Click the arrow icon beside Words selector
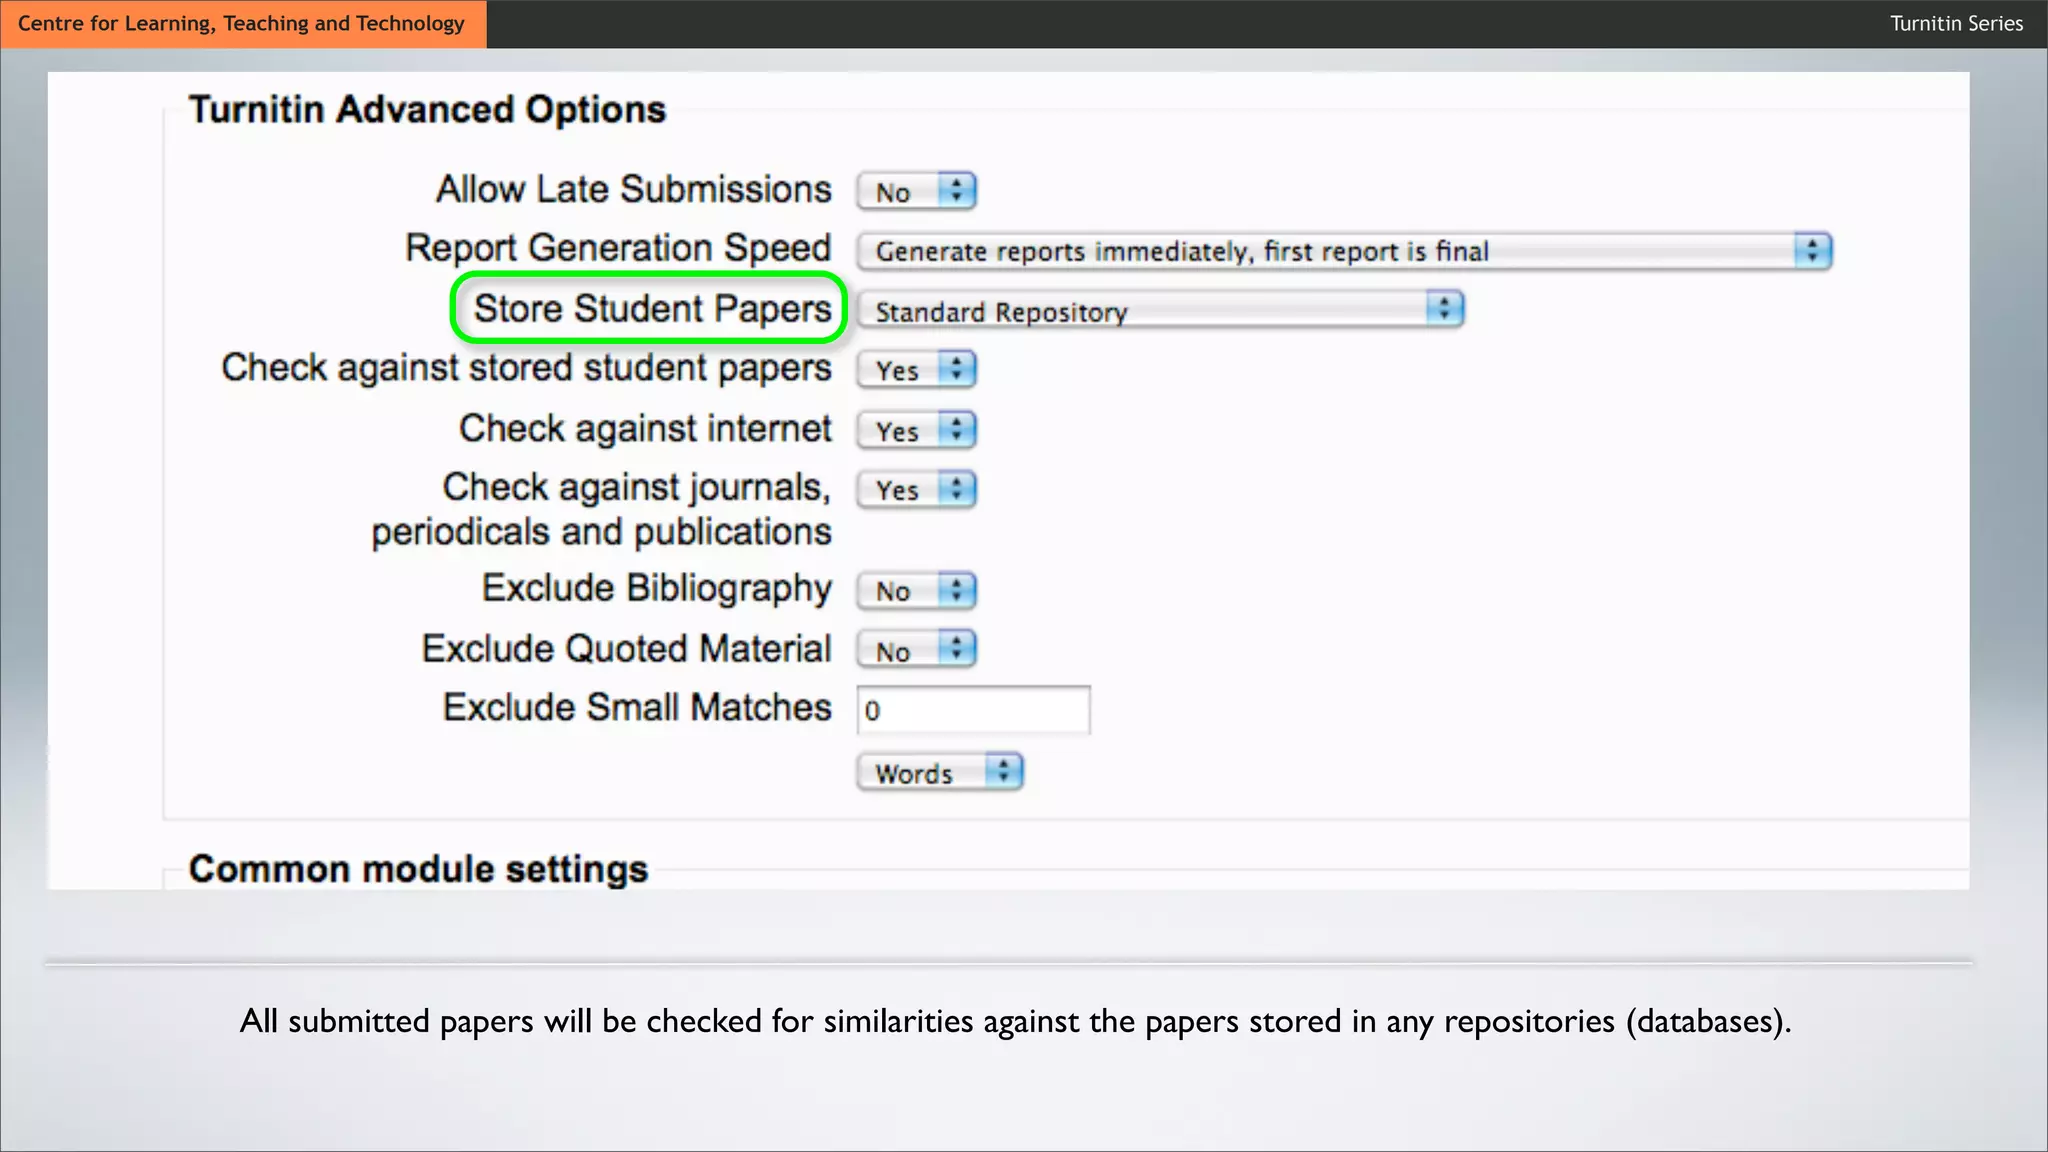Screen dimensions: 2048x1152 coord(1003,772)
